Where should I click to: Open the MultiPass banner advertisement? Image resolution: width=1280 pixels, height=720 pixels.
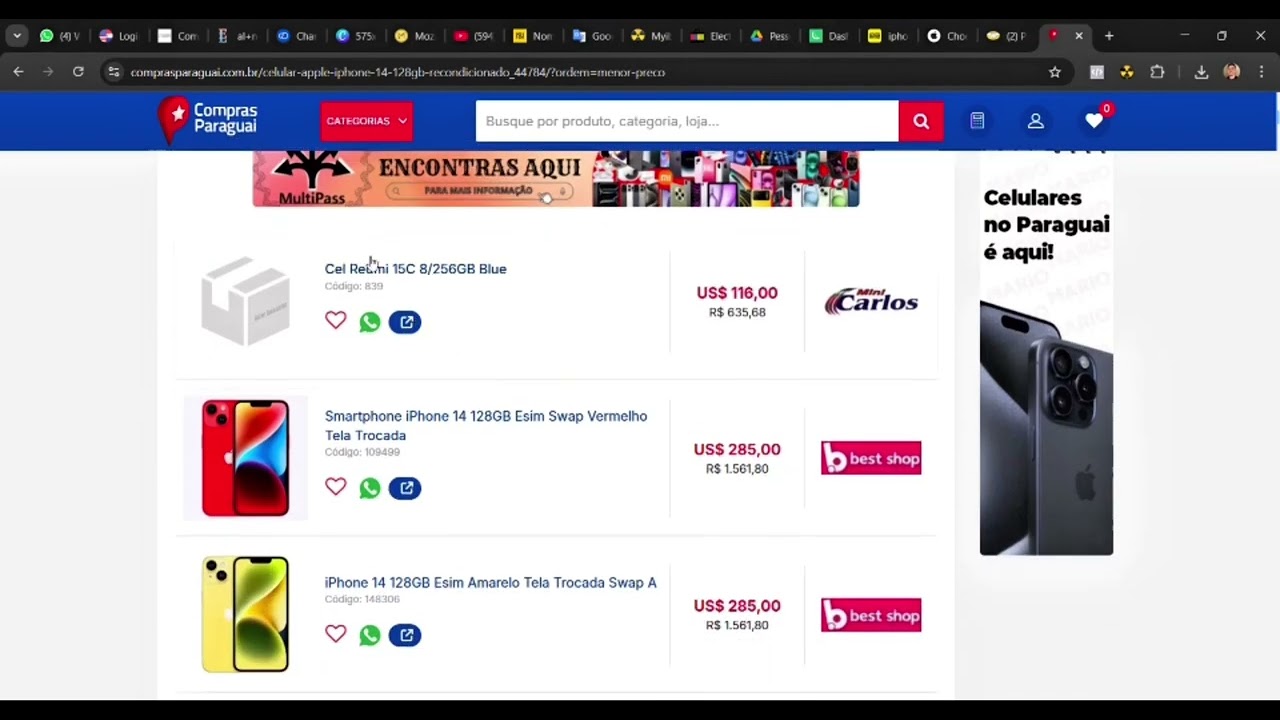[x=556, y=179]
